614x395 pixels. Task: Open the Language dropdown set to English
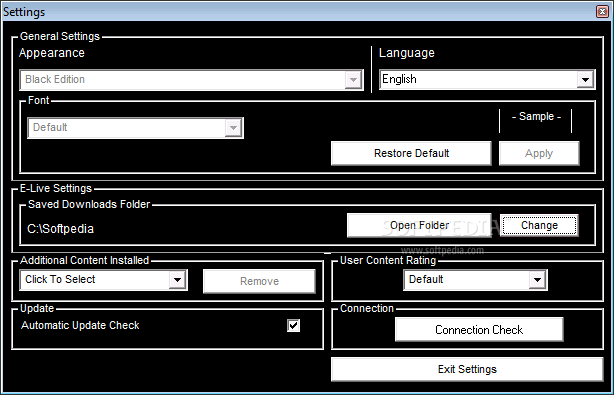pyautogui.click(x=487, y=80)
